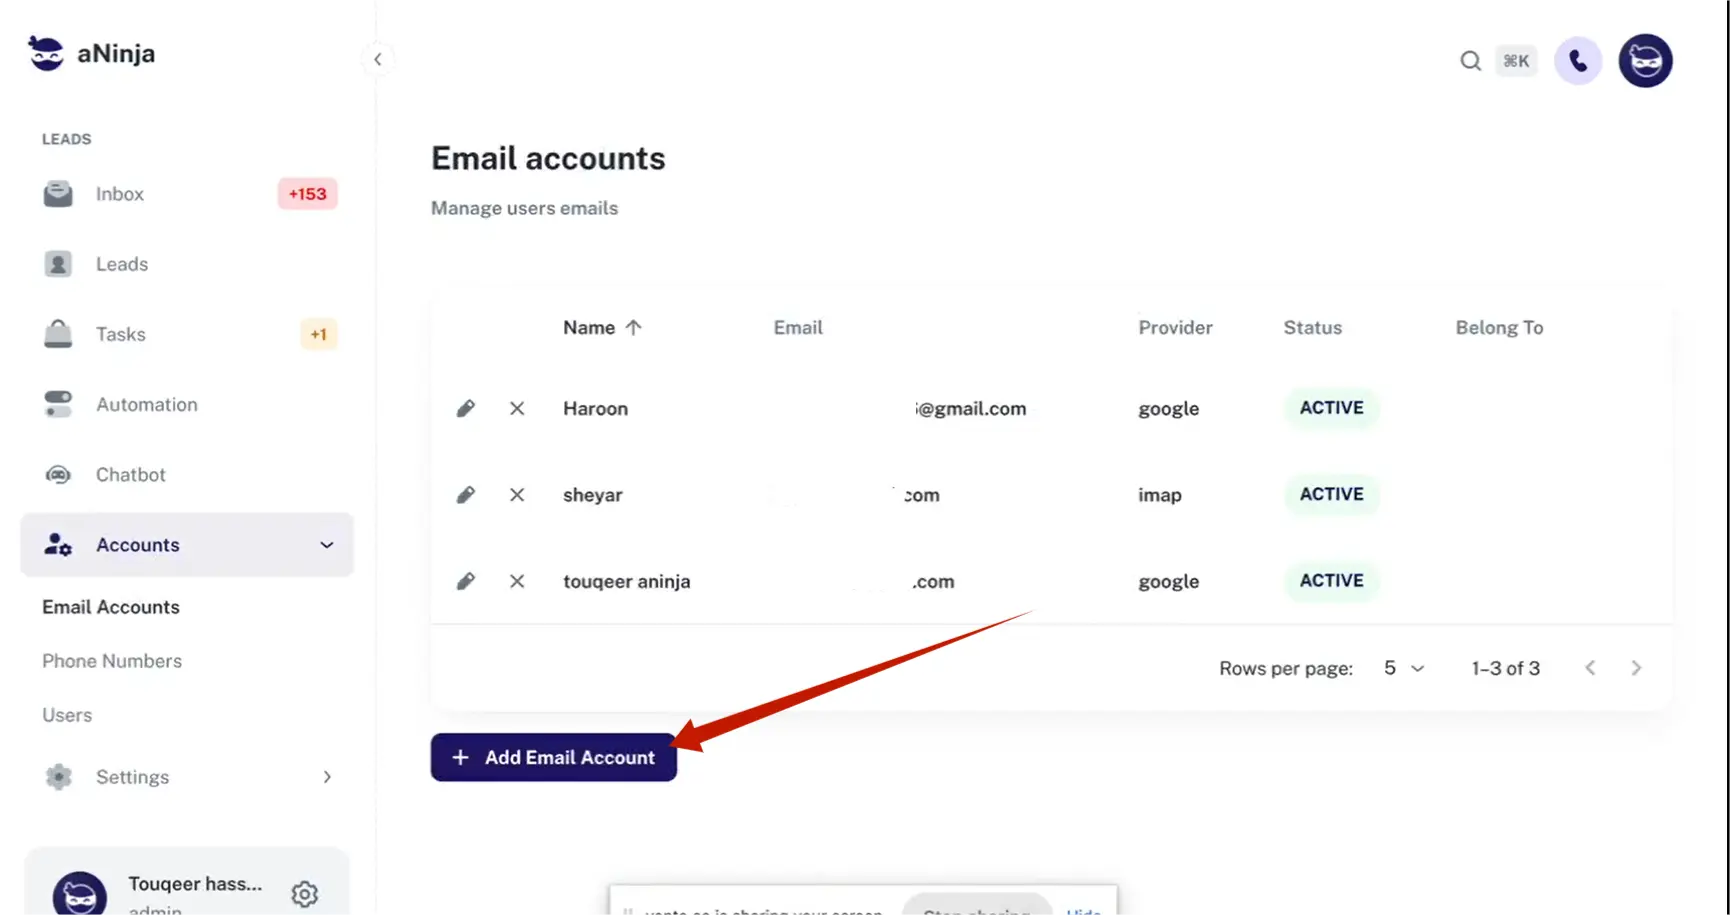1730x915 pixels.
Task: Expand the Settings submenu
Action: coord(326,777)
